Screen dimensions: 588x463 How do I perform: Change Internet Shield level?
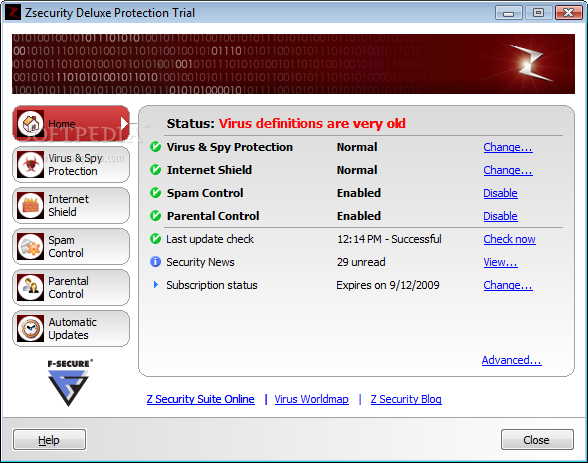coord(508,170)
